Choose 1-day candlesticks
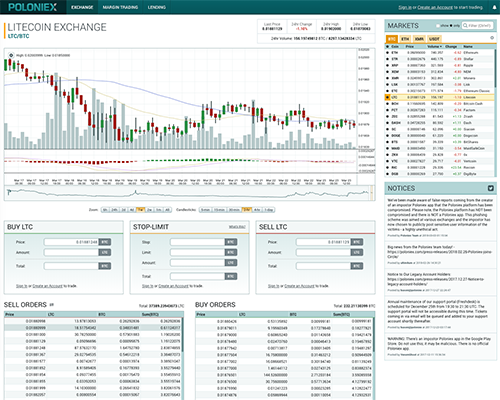 click(x=269, y=210)
